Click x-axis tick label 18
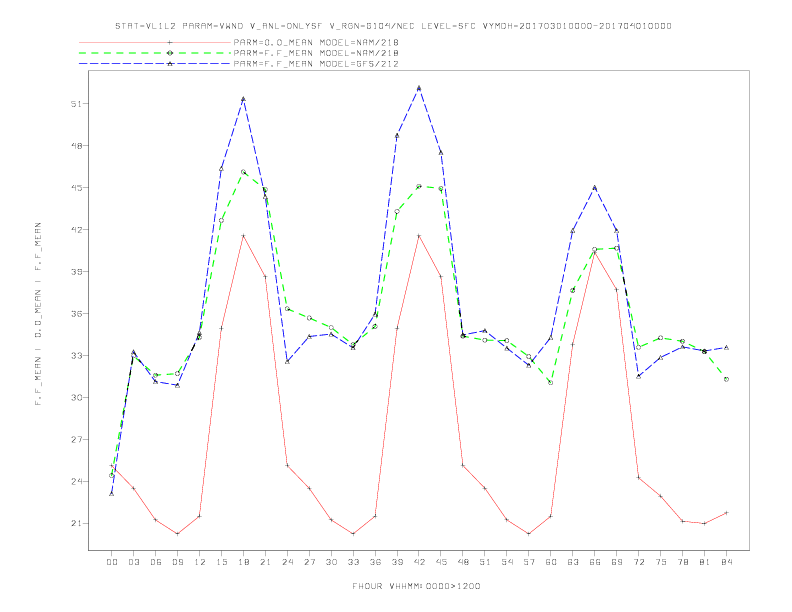The width and height of the screenshot is (792, 612). coord(243,562)
